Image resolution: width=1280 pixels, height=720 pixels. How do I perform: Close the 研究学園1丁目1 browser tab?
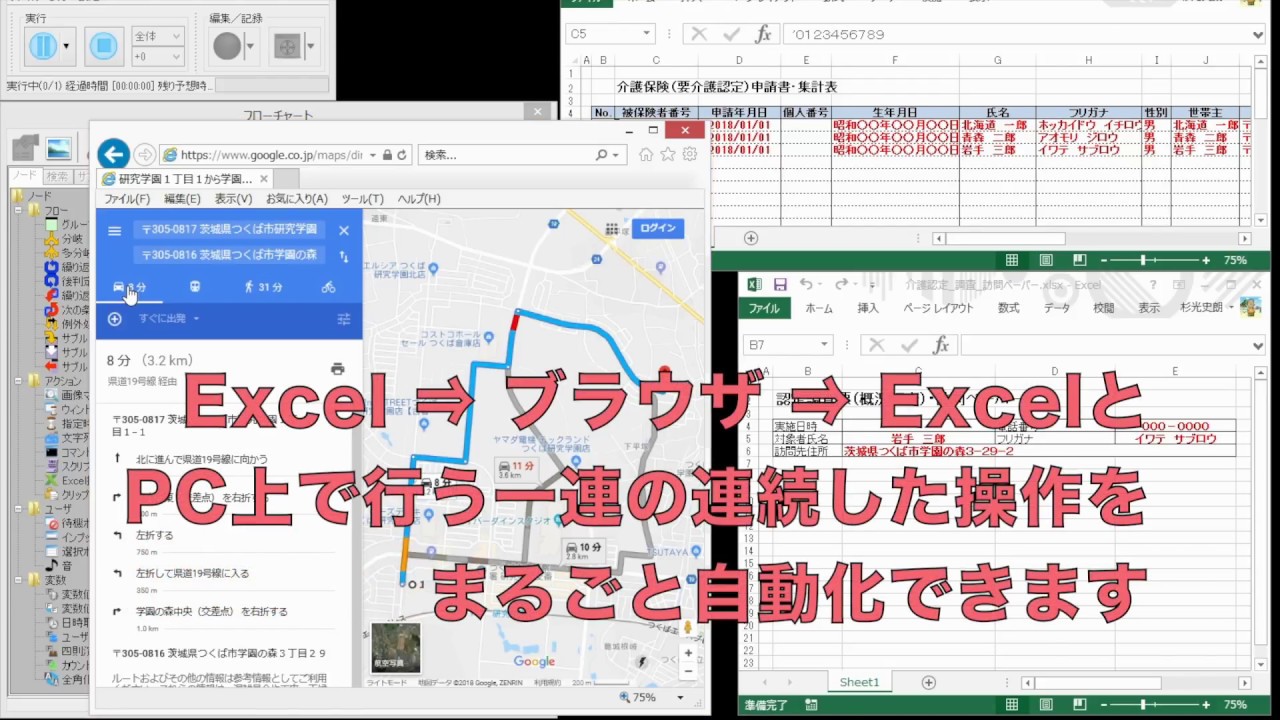click(x=264, y=179)
